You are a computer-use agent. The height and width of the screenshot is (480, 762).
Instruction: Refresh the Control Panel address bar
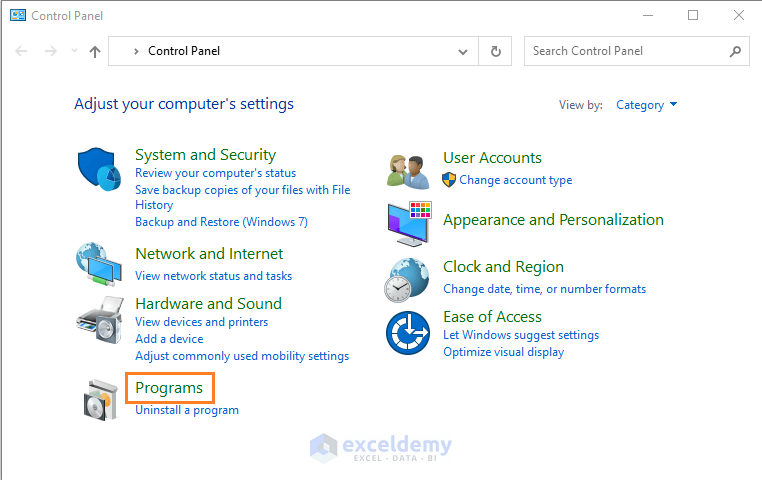(x=495, y=51)
